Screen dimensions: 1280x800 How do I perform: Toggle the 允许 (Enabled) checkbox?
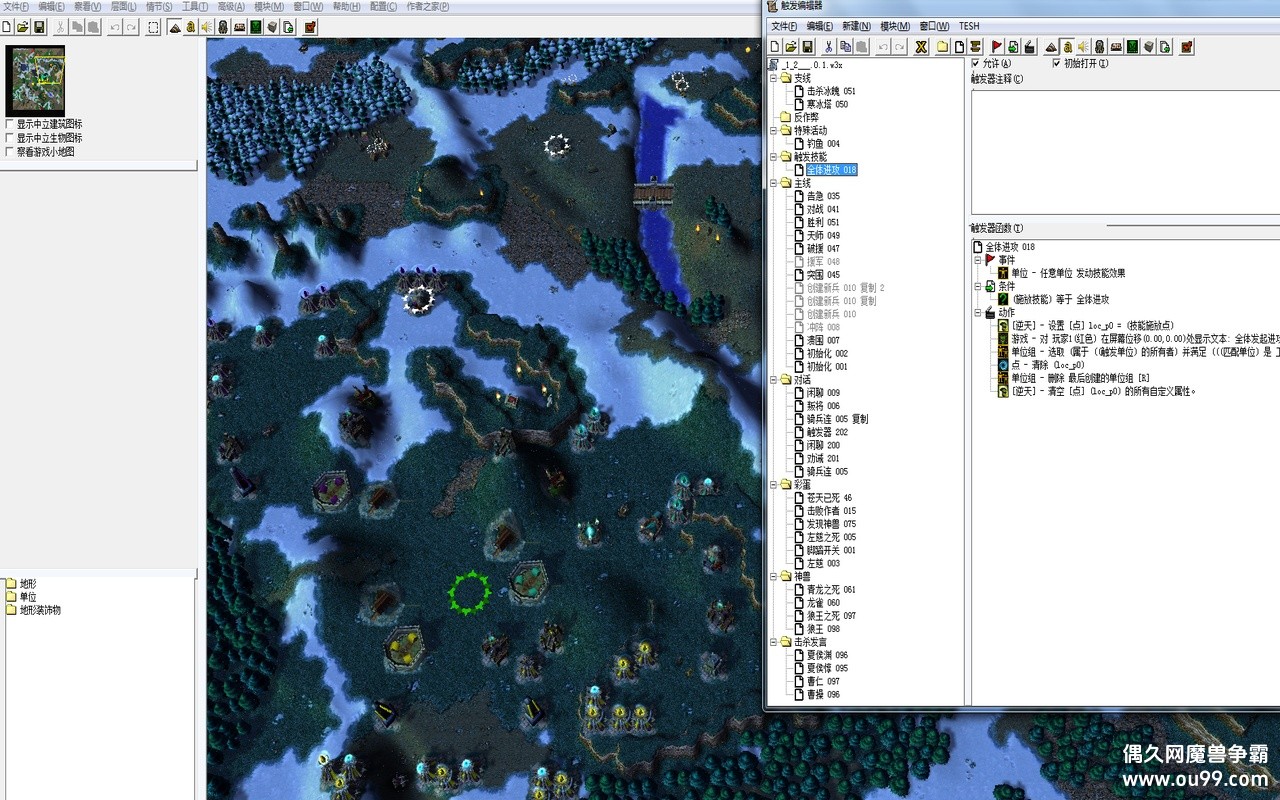pos(976,64)
